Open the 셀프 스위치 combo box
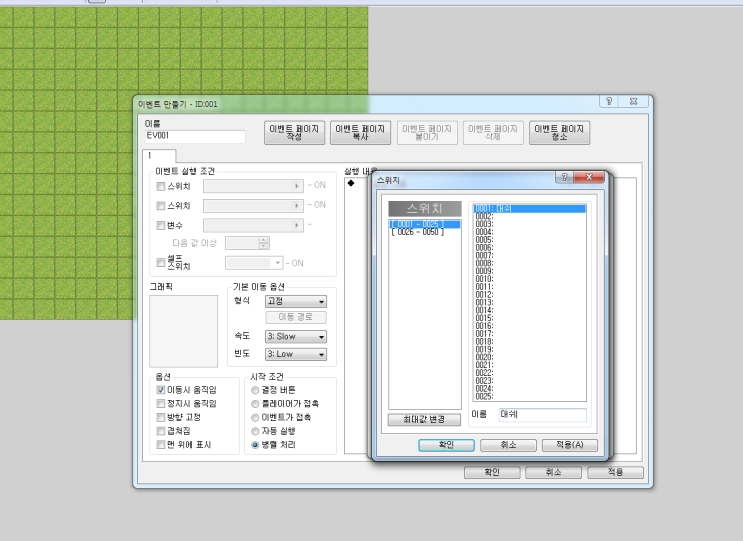Image resolution: width=743 pixels, height=541 pixels. [254, 263]
